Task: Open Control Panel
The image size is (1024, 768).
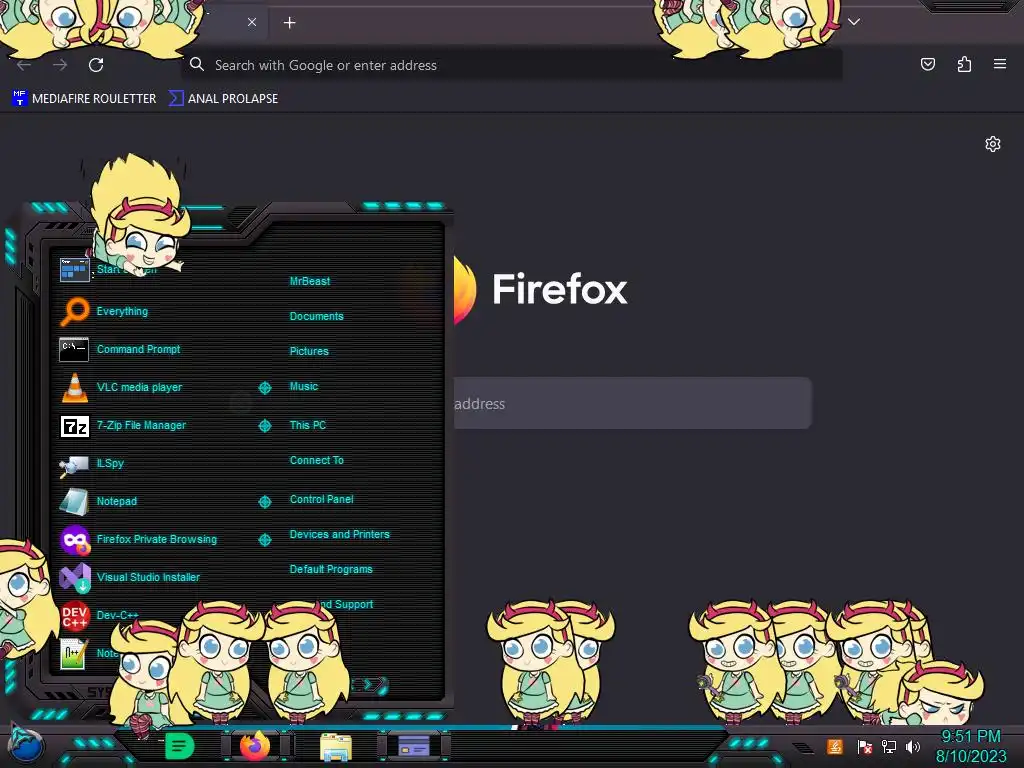Action: 321,499
